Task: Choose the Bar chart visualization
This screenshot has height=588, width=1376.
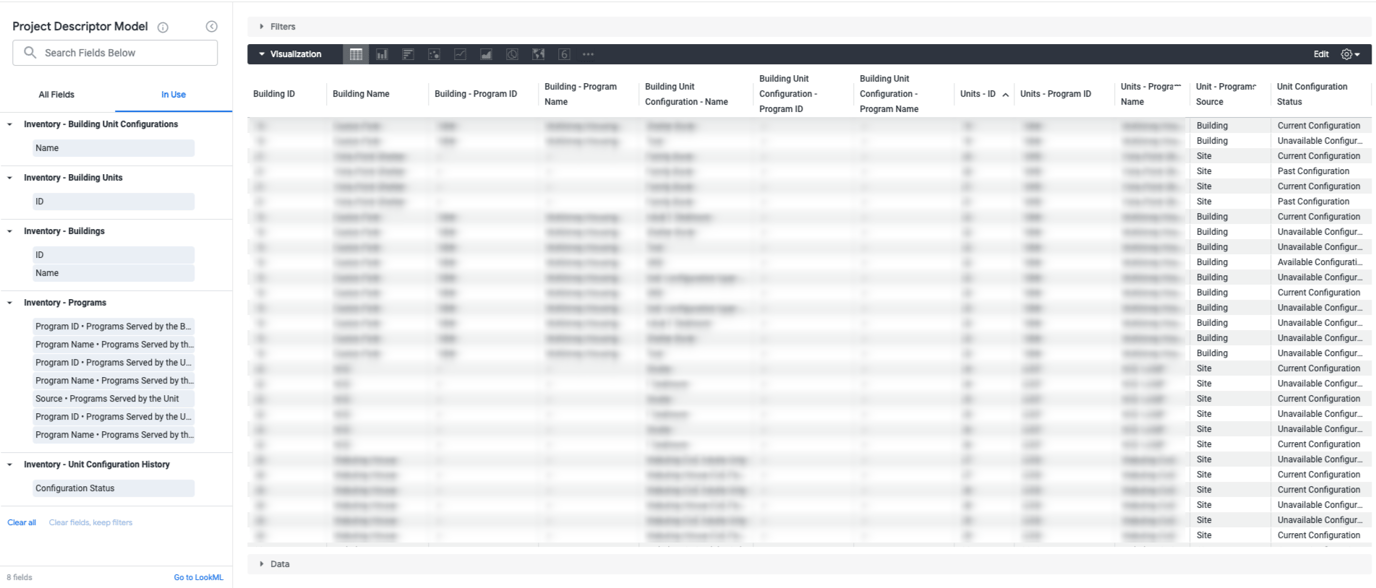Action: click(409, 54)
